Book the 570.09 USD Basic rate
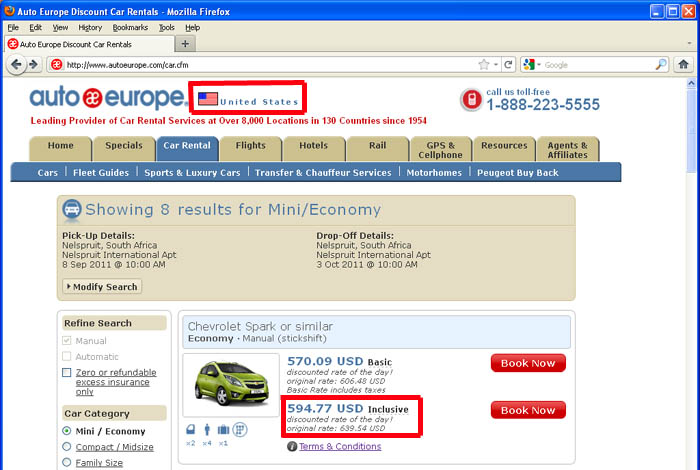This screenshot has width=700, height=470. [528, 363]
